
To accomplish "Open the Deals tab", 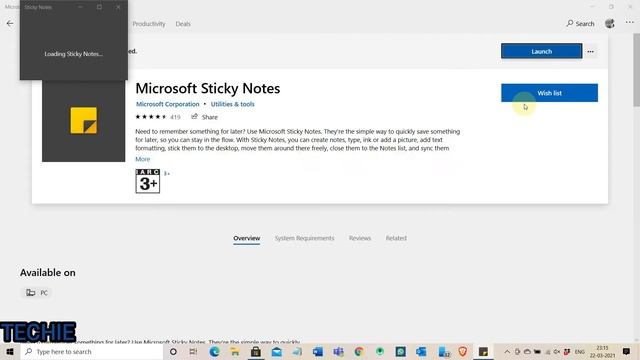I will point(183,24).
